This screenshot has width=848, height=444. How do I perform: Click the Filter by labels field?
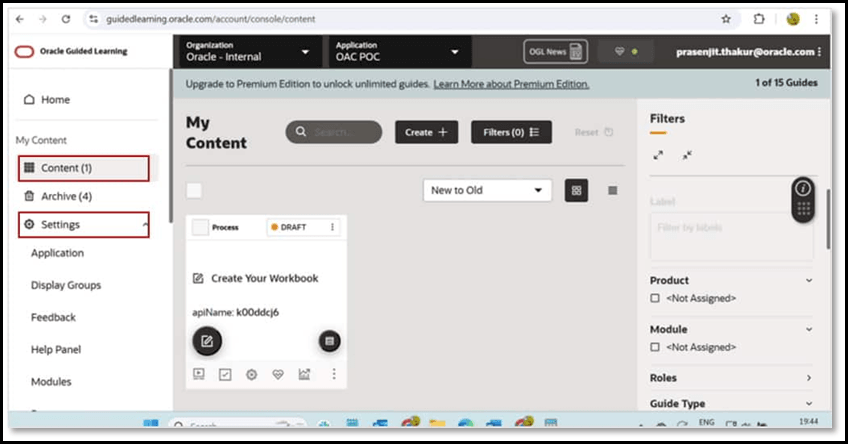pos(731,236)
